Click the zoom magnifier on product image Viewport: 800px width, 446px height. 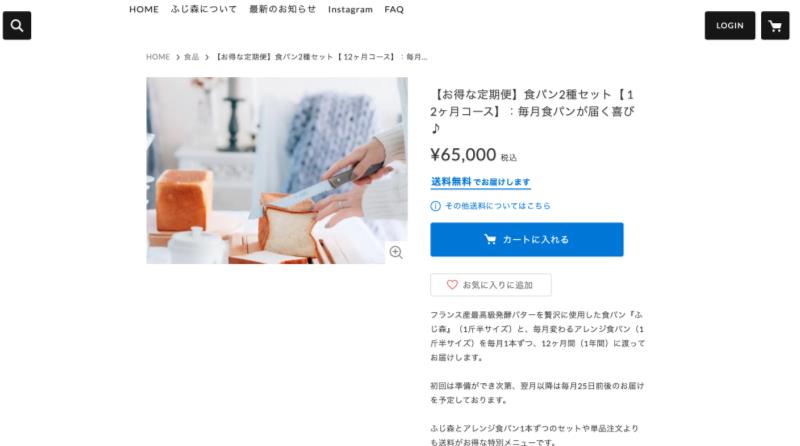pos(396,252)
